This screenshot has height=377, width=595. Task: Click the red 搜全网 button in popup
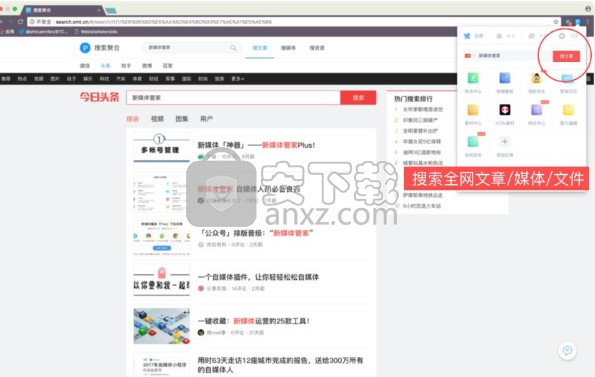[566, 56]
